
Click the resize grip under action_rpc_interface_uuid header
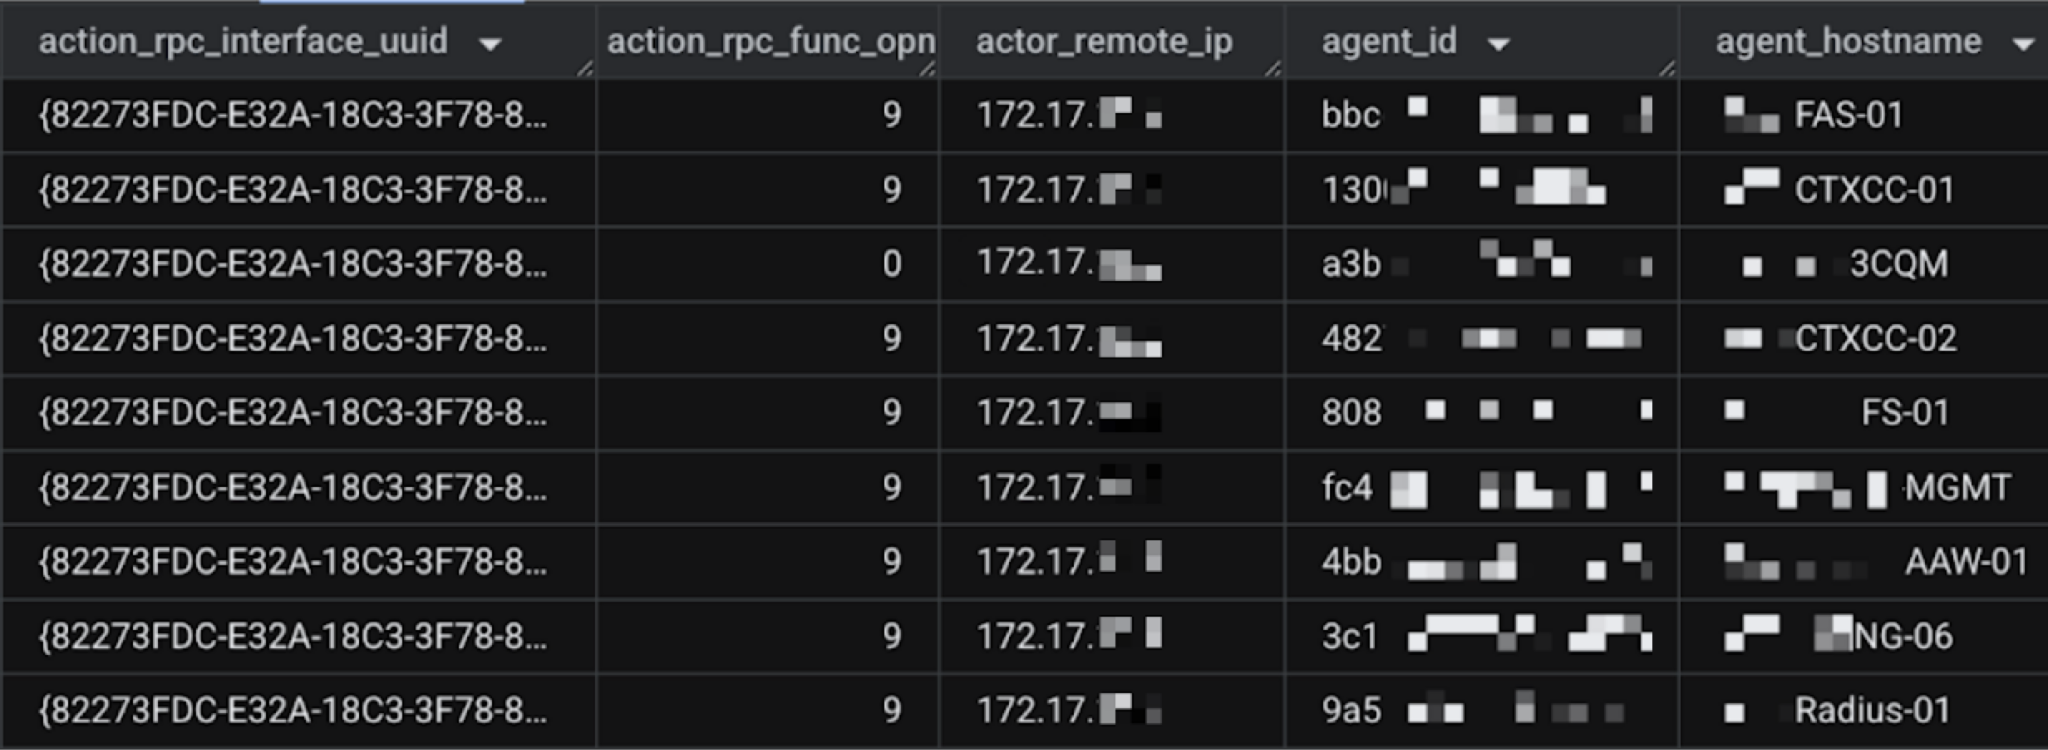585,68
